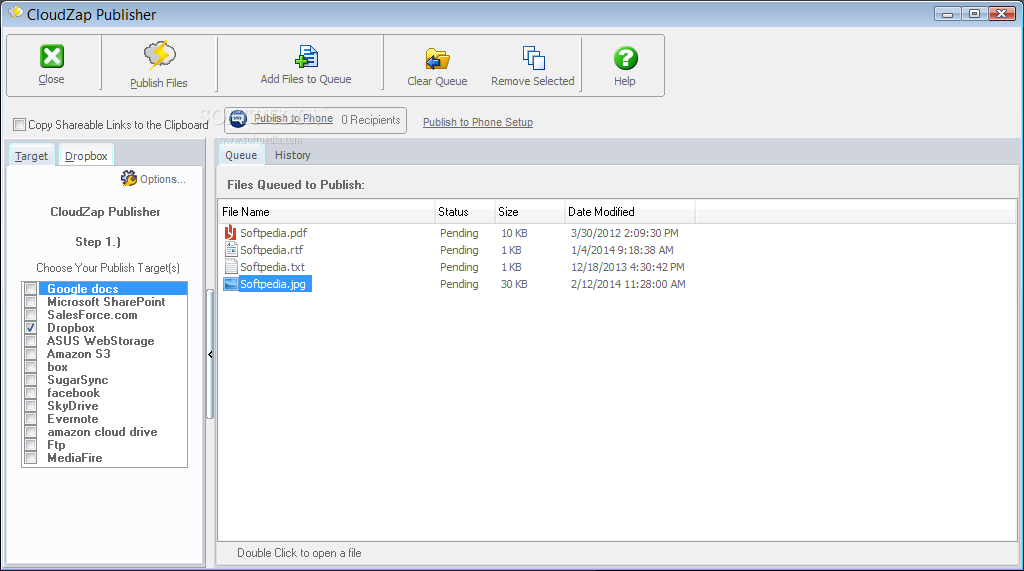1024x571 pixels.
Task: Click the Add Files to Queue label
Action: pos(306,79)
